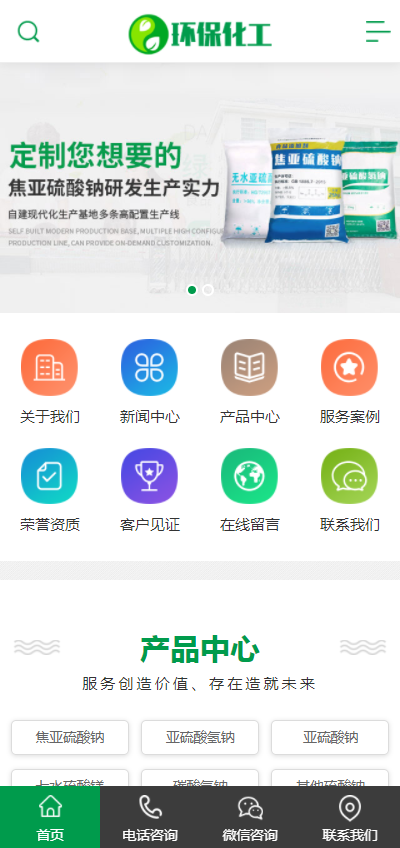Click 客户见证 label text
The image size is (400, 848).
tap(150, 525)
